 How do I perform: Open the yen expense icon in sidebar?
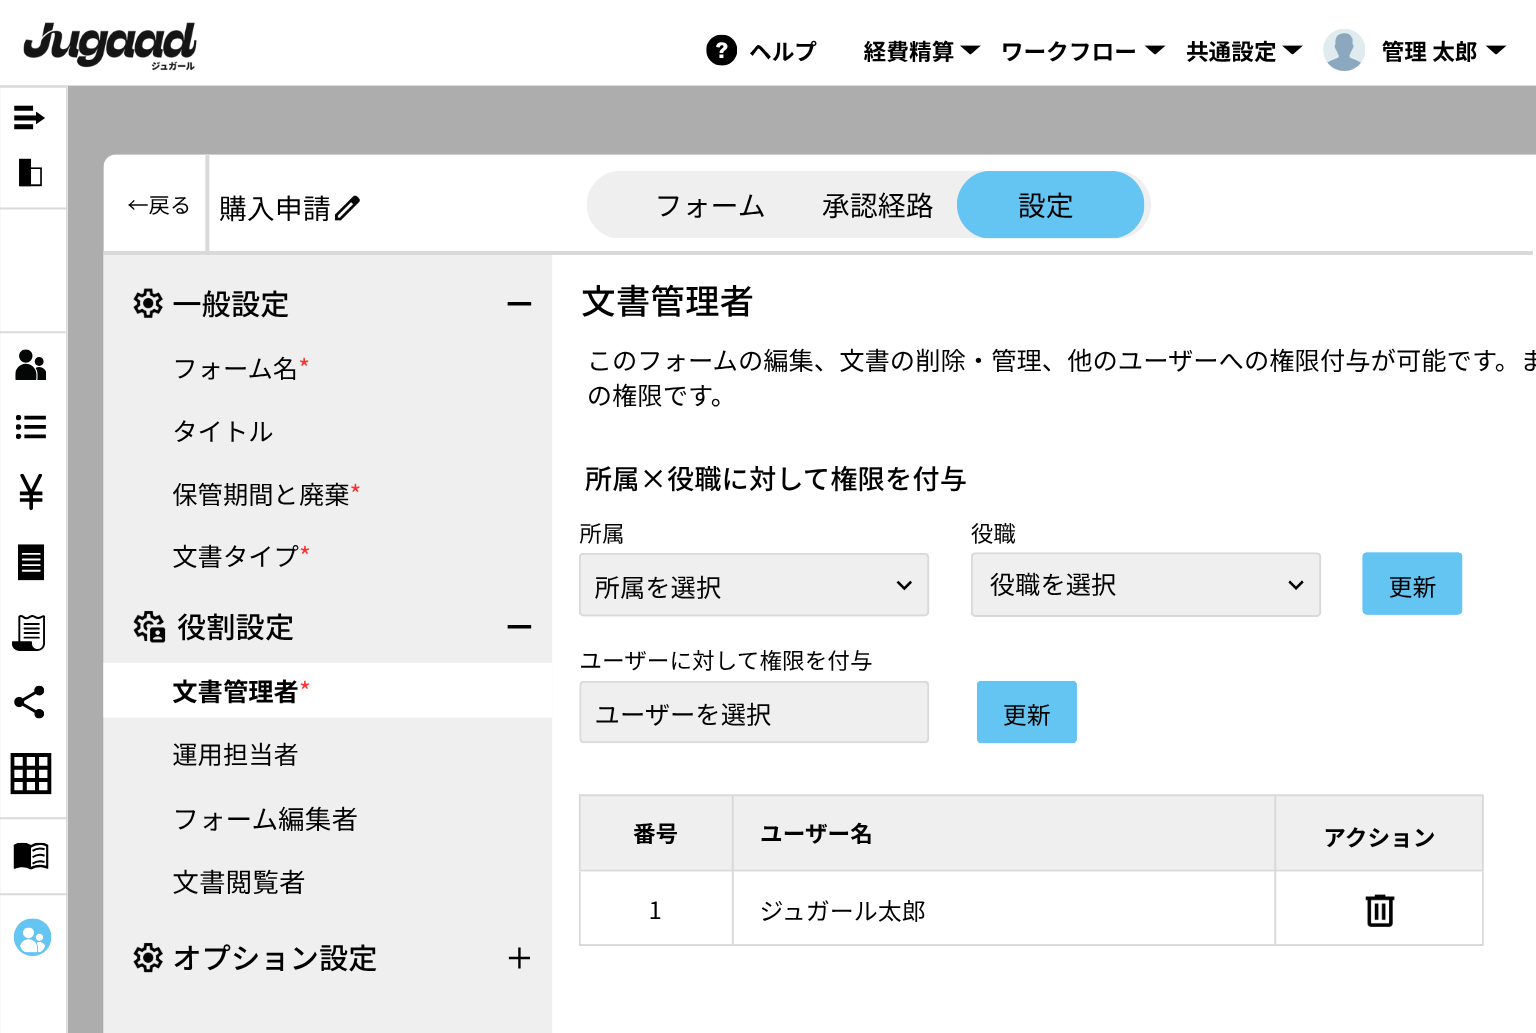[31, 491]
